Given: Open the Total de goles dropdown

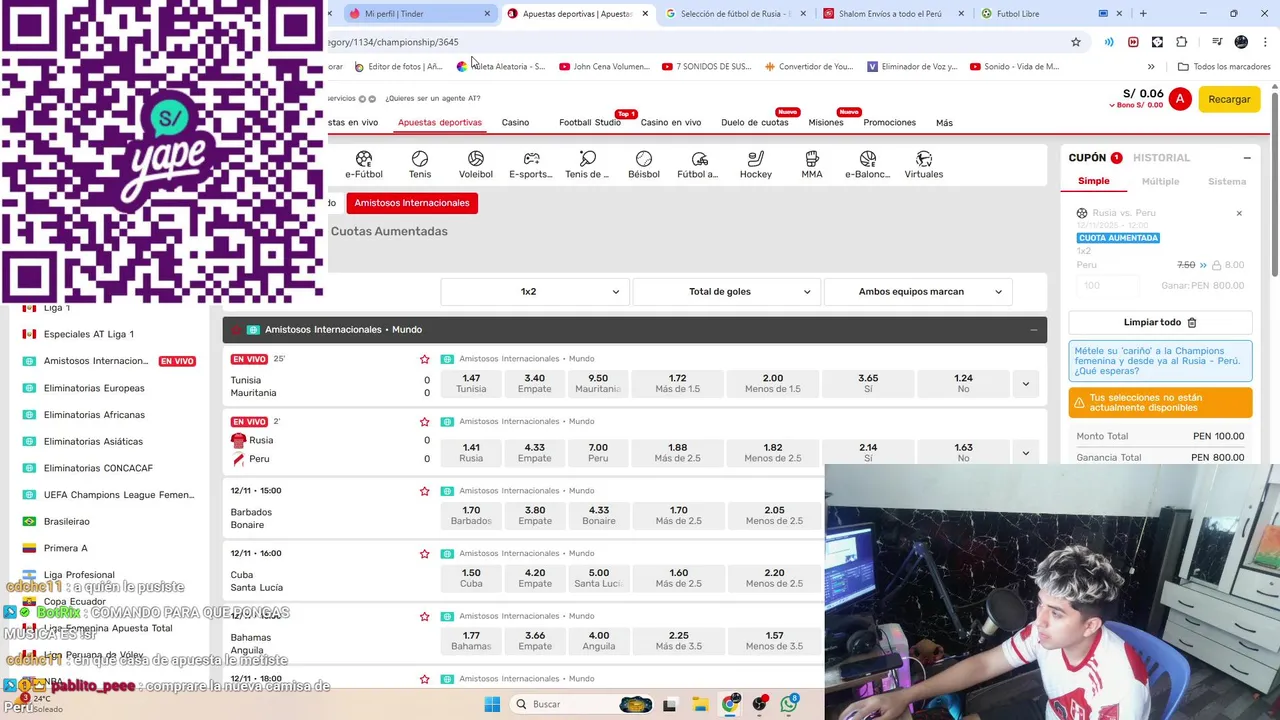Looking at the screenshot, I should (727, 292).
